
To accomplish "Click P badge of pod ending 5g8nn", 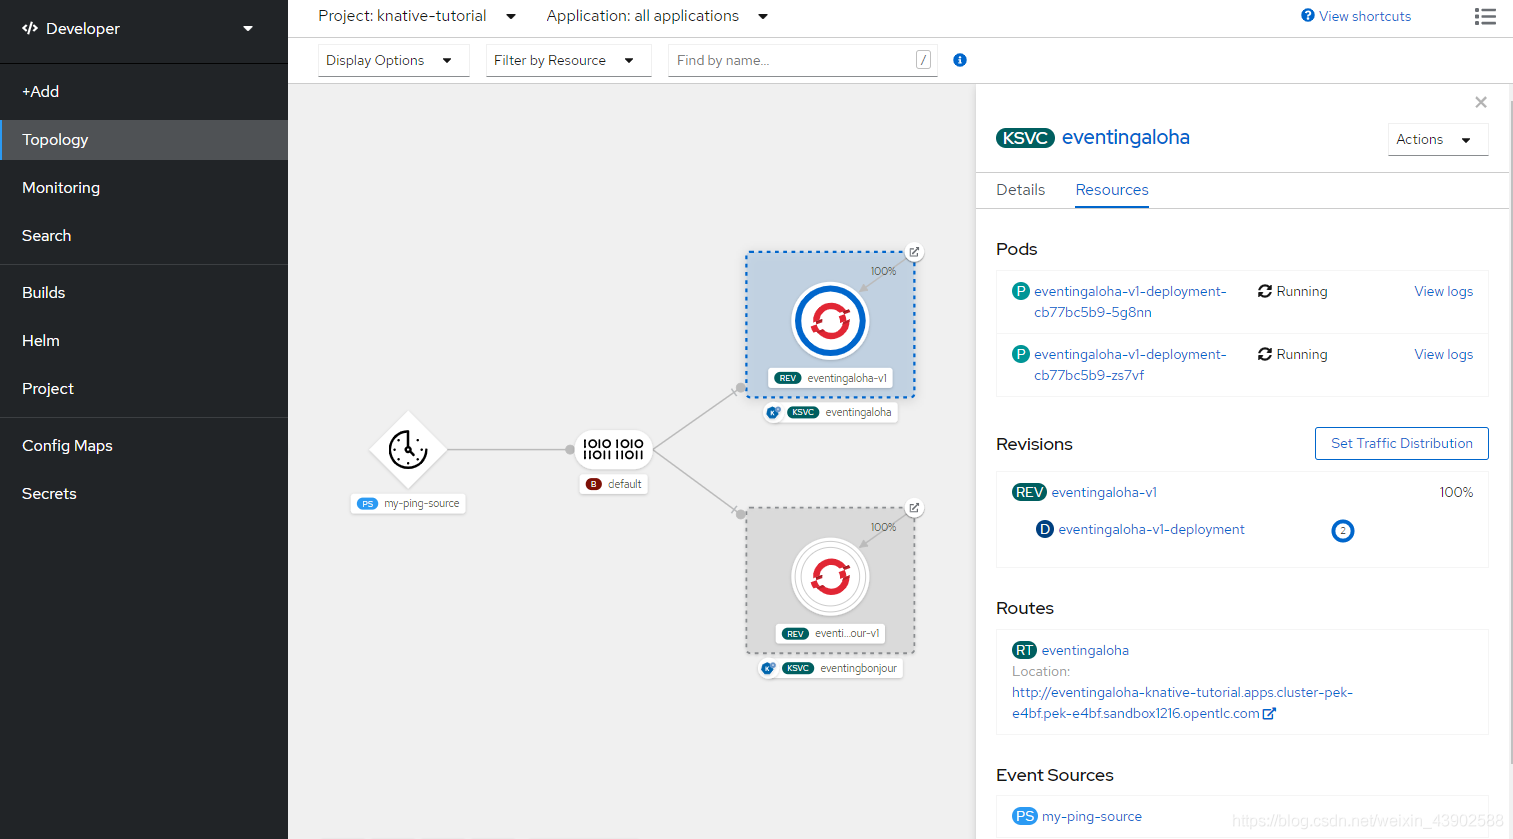I will (x=1021, y=291).
